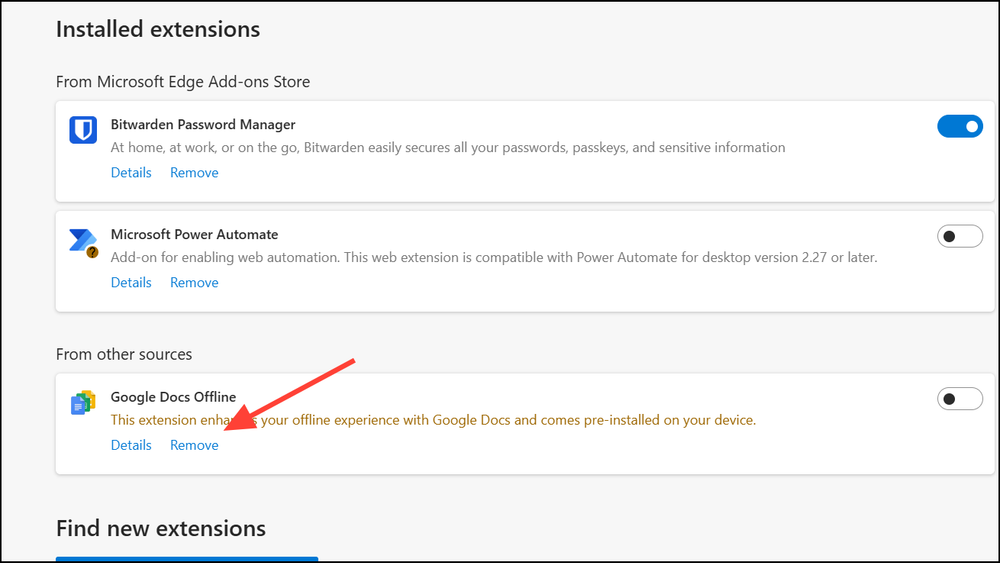This screenshot has width=1000, height=563.
Task: Click the 'Find new extensions' heading
Action: coord(161,529)
